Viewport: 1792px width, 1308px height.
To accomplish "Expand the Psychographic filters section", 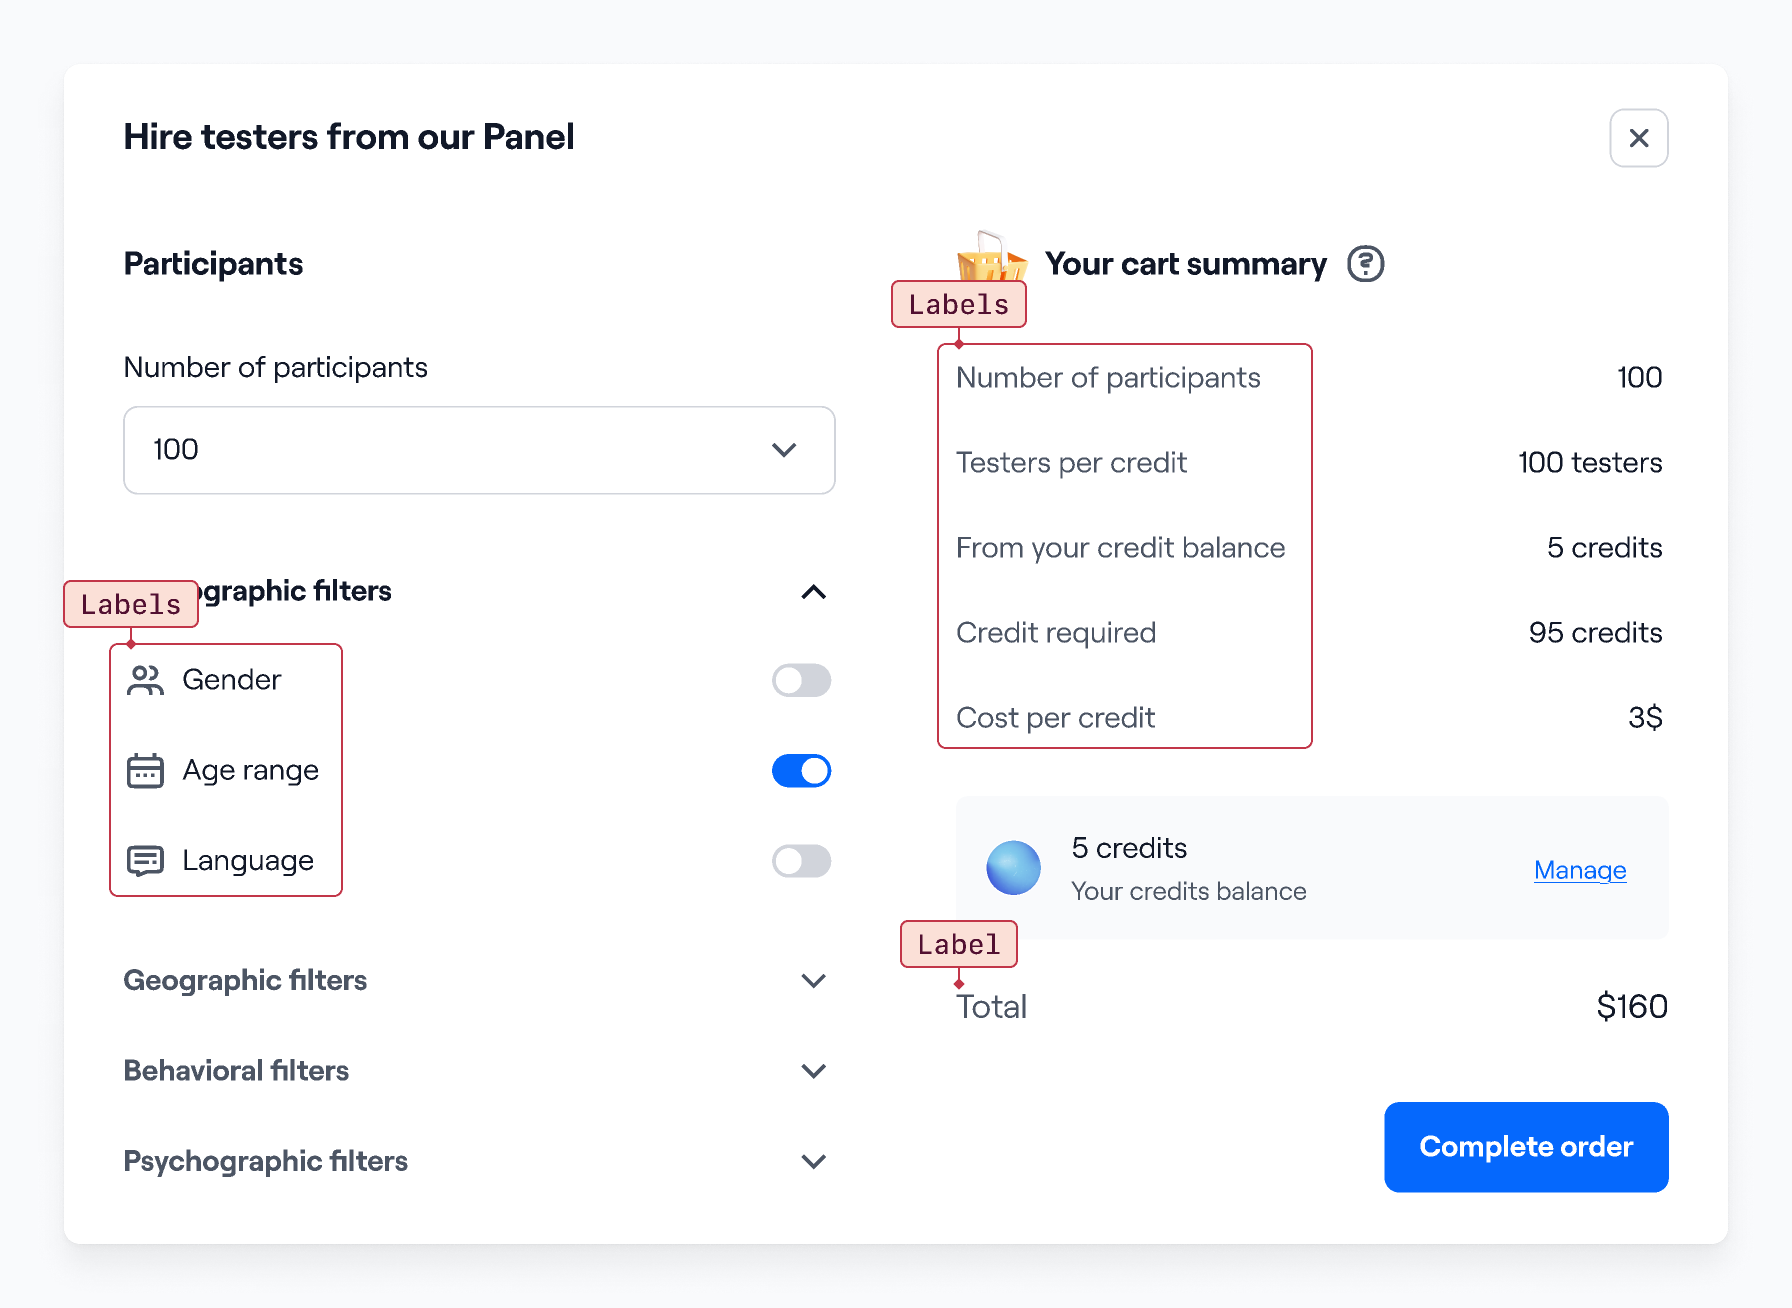I will 478,1162.
